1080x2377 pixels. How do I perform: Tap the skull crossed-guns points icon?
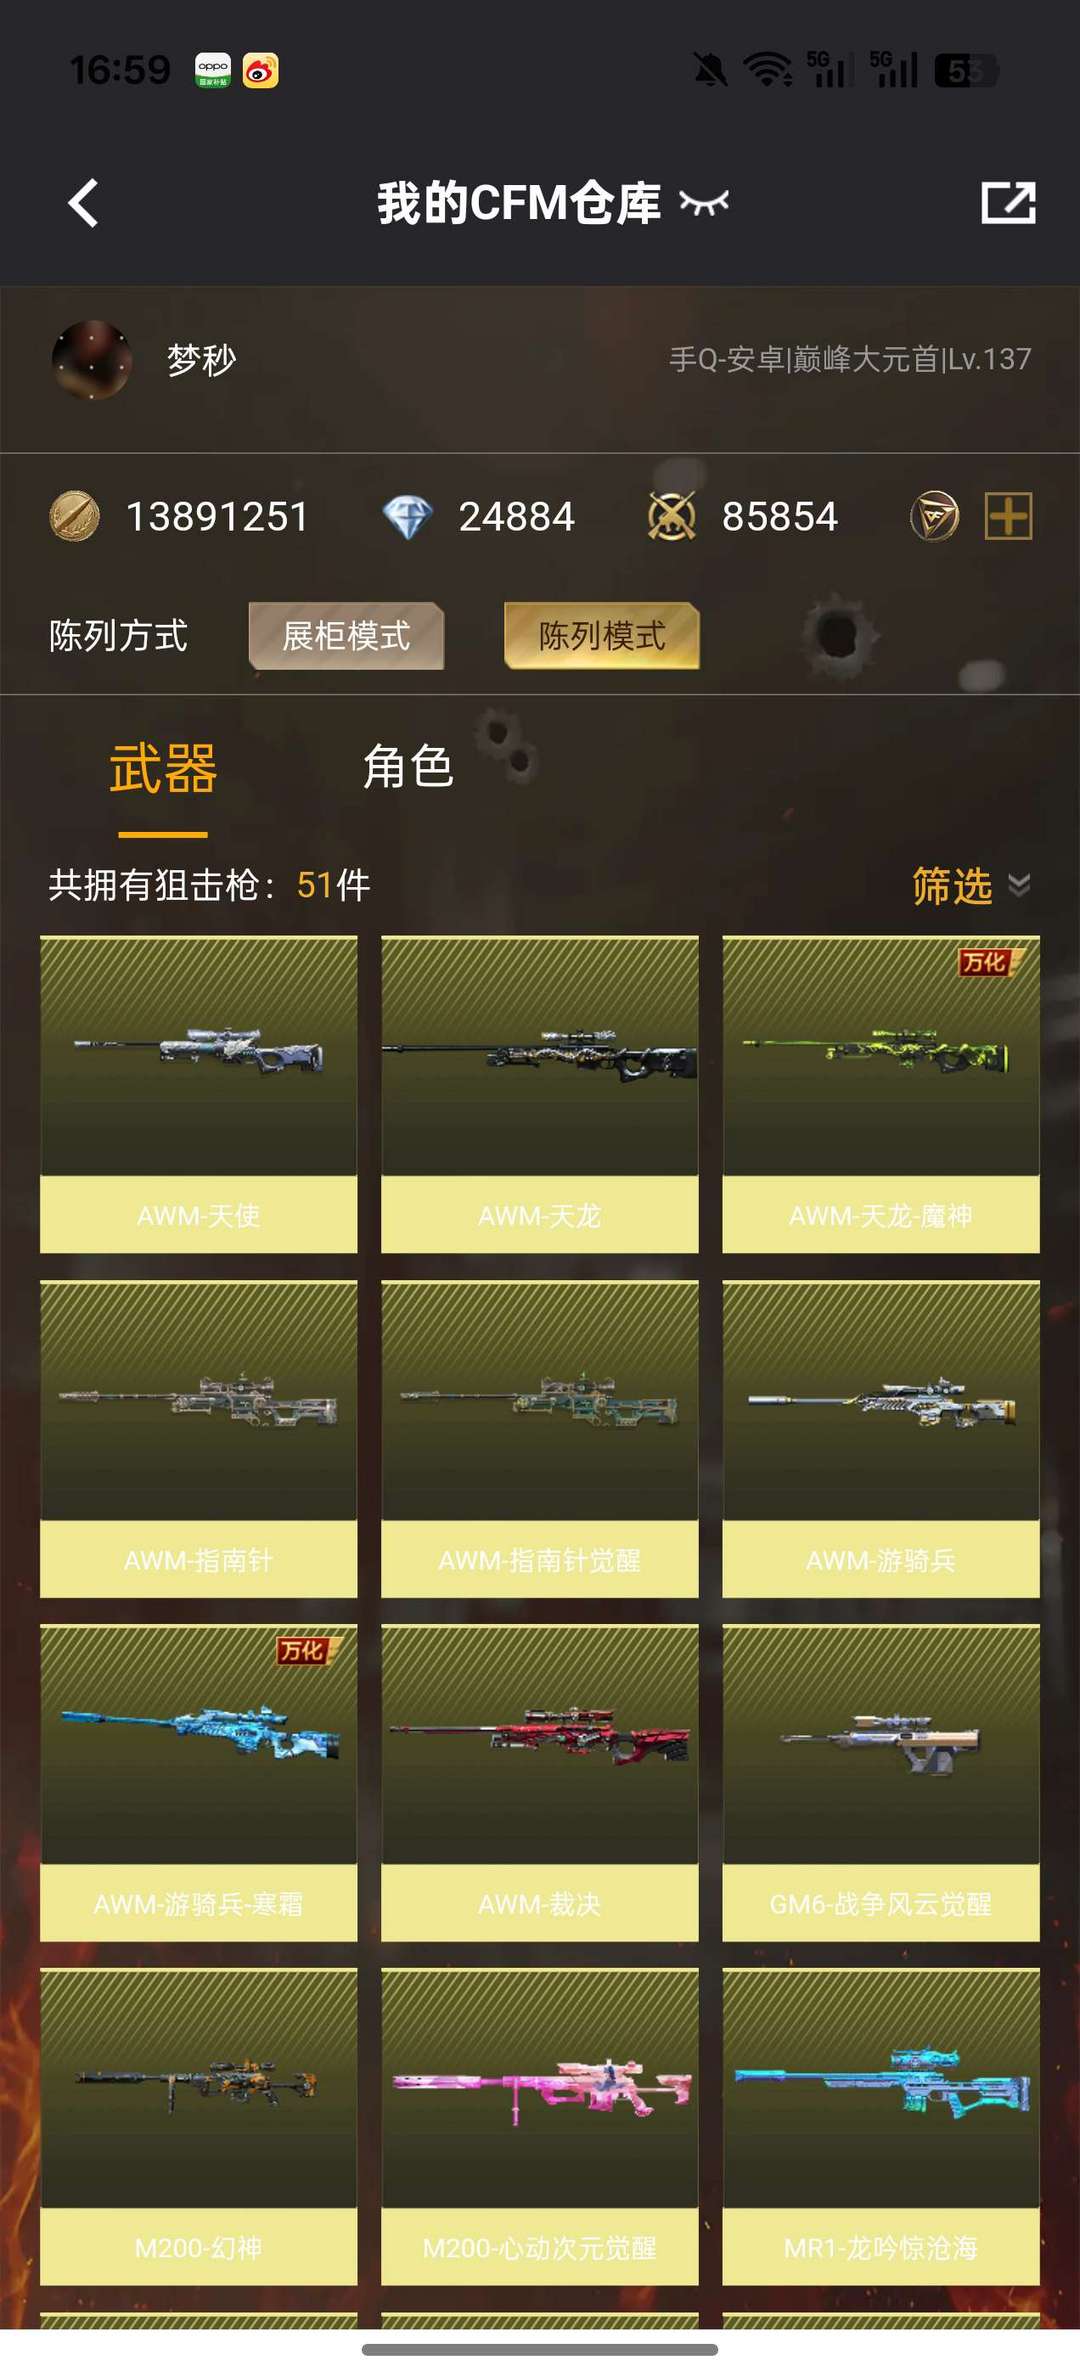[672, 517]
